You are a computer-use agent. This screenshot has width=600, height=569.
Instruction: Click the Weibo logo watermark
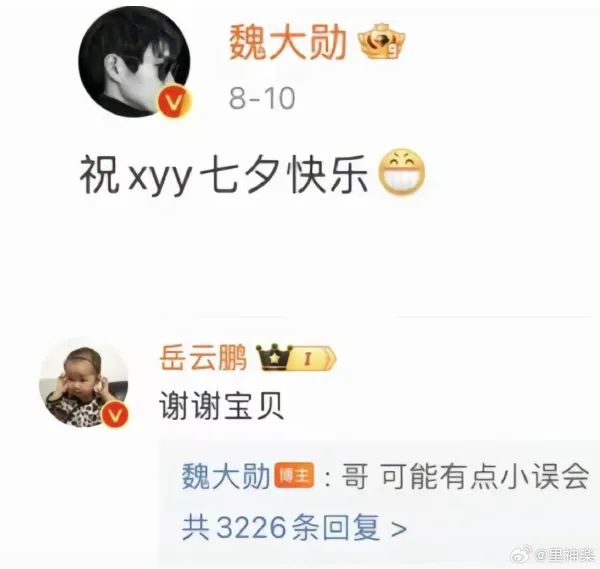[522, 555]
